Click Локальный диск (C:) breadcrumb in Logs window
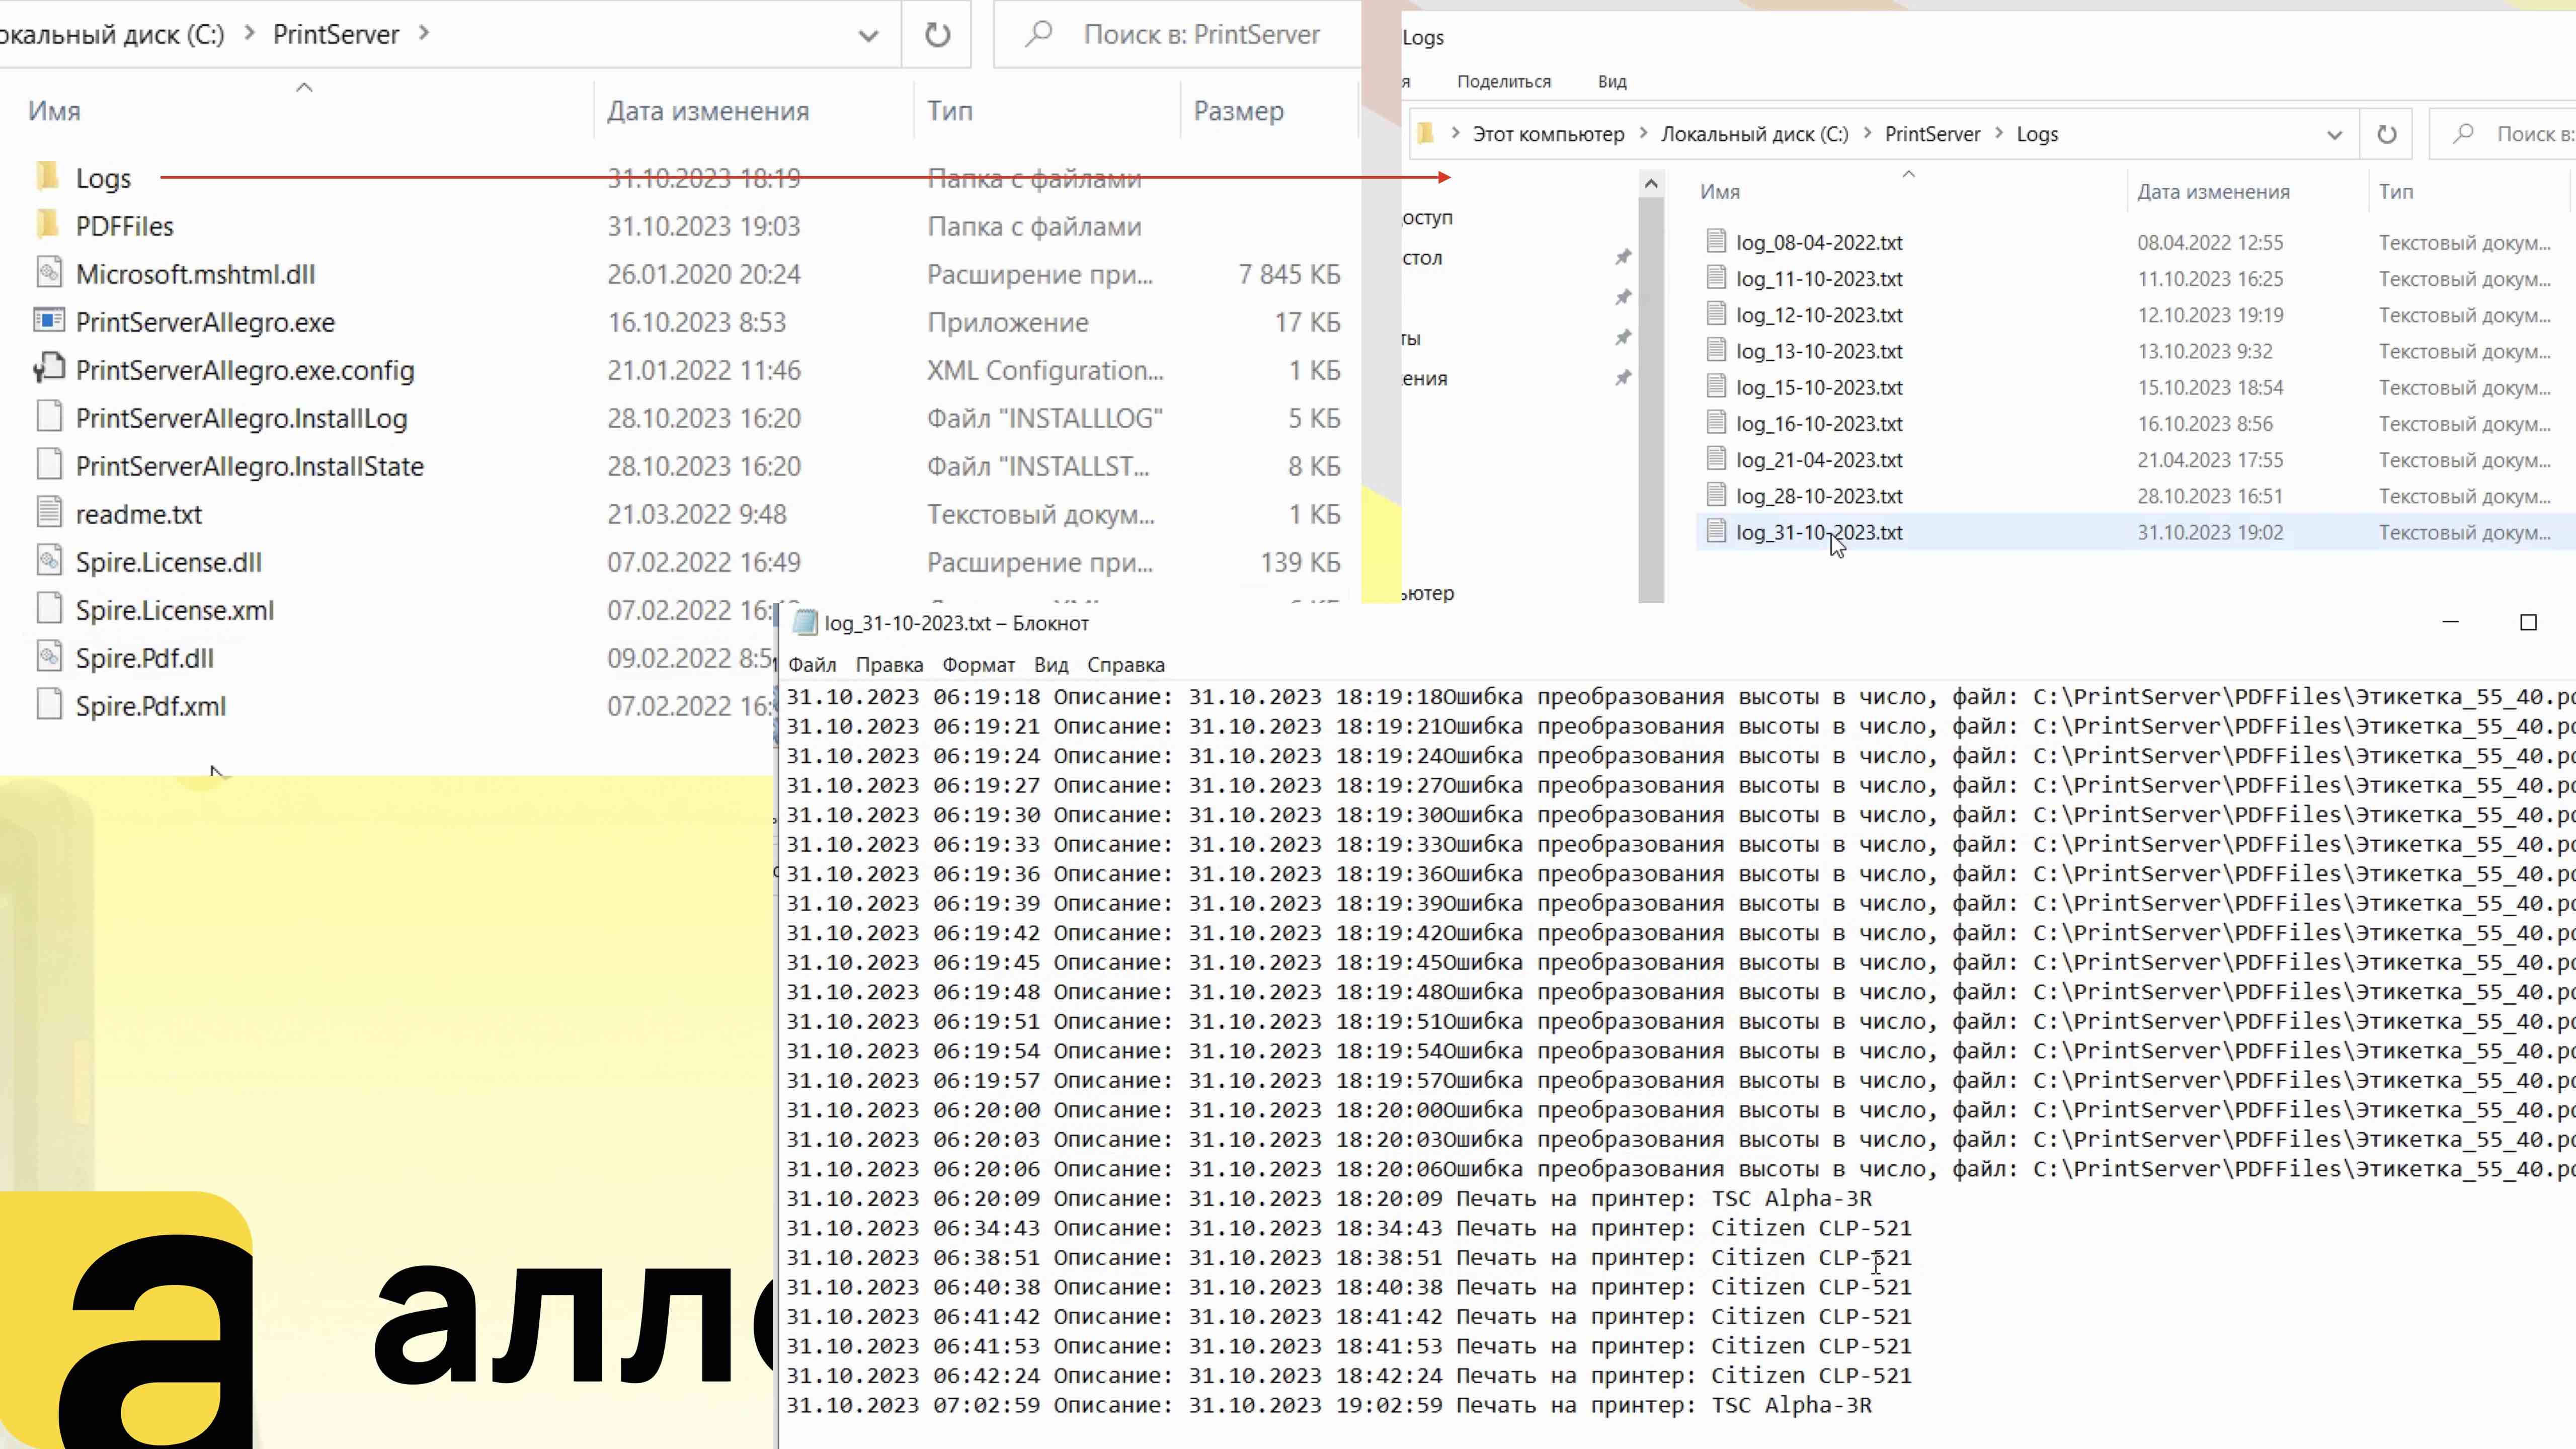This screenshot has width=2576, height=1449. pyautogui.click(x=1754, y=134)
